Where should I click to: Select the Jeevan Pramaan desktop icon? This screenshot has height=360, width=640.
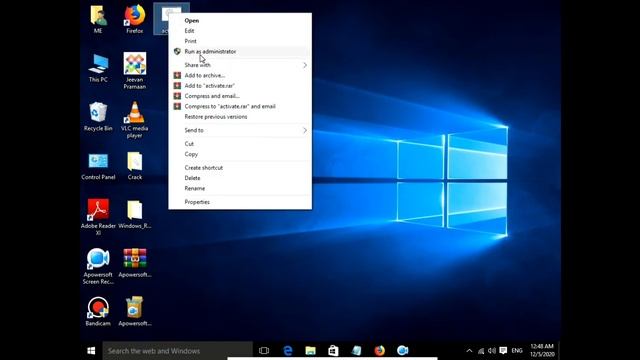coord(135,71)
